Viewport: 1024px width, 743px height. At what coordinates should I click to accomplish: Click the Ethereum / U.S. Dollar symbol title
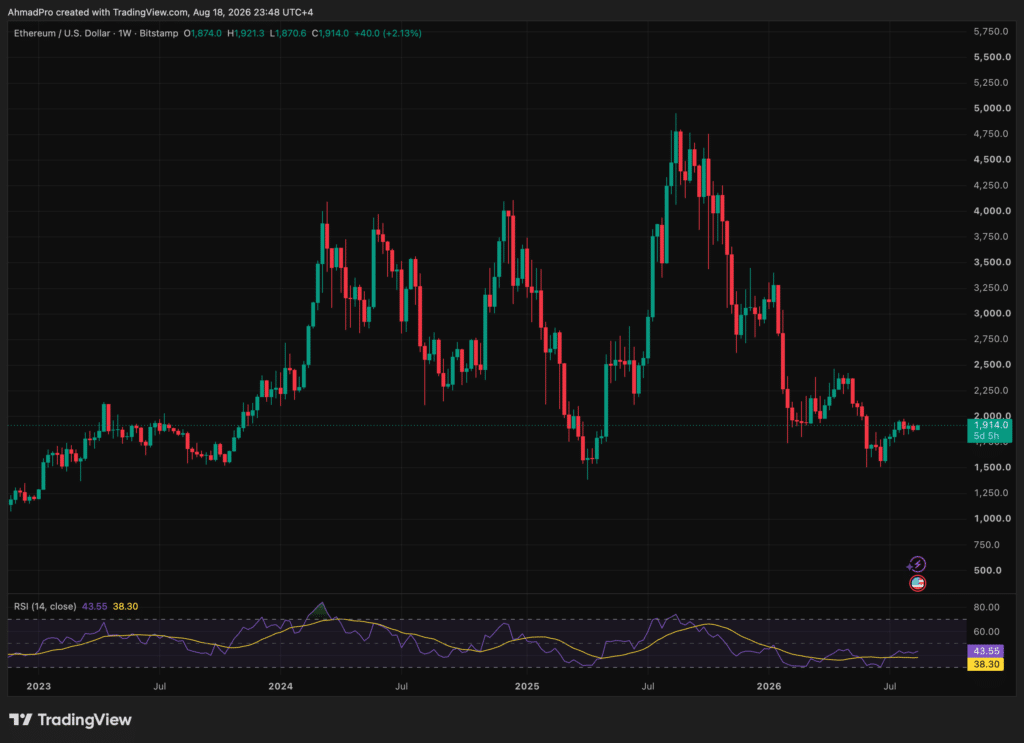[62, 33]
